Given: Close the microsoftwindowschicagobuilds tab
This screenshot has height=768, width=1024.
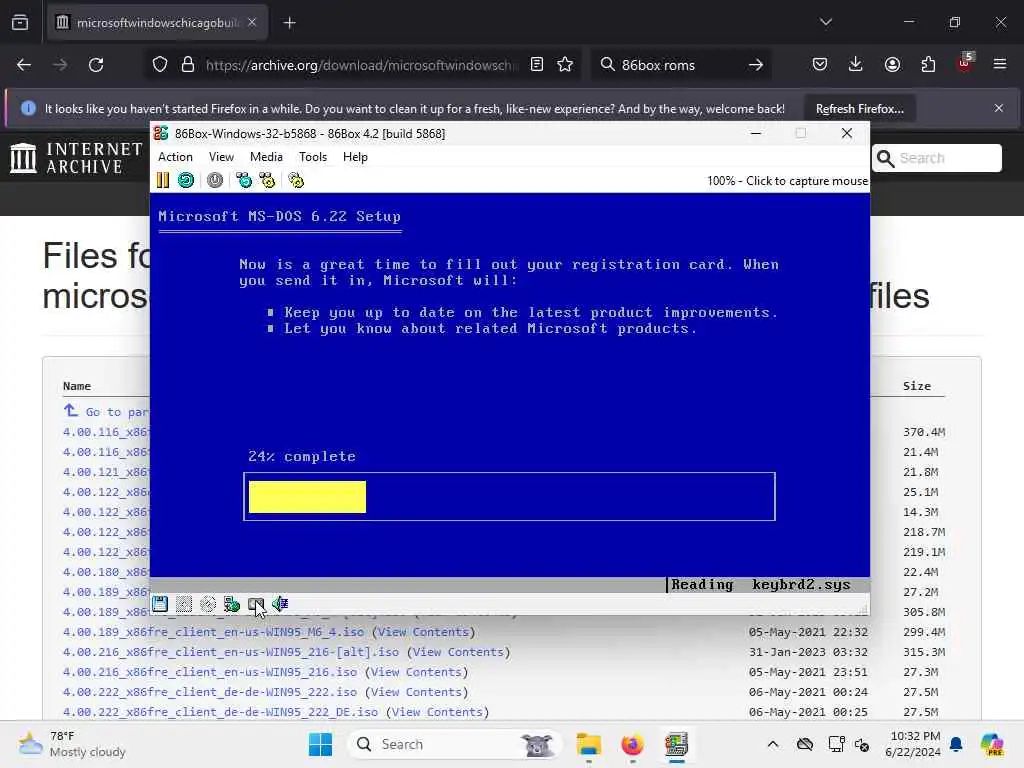Looking at the screenshot, I should (x=252, y=23).
